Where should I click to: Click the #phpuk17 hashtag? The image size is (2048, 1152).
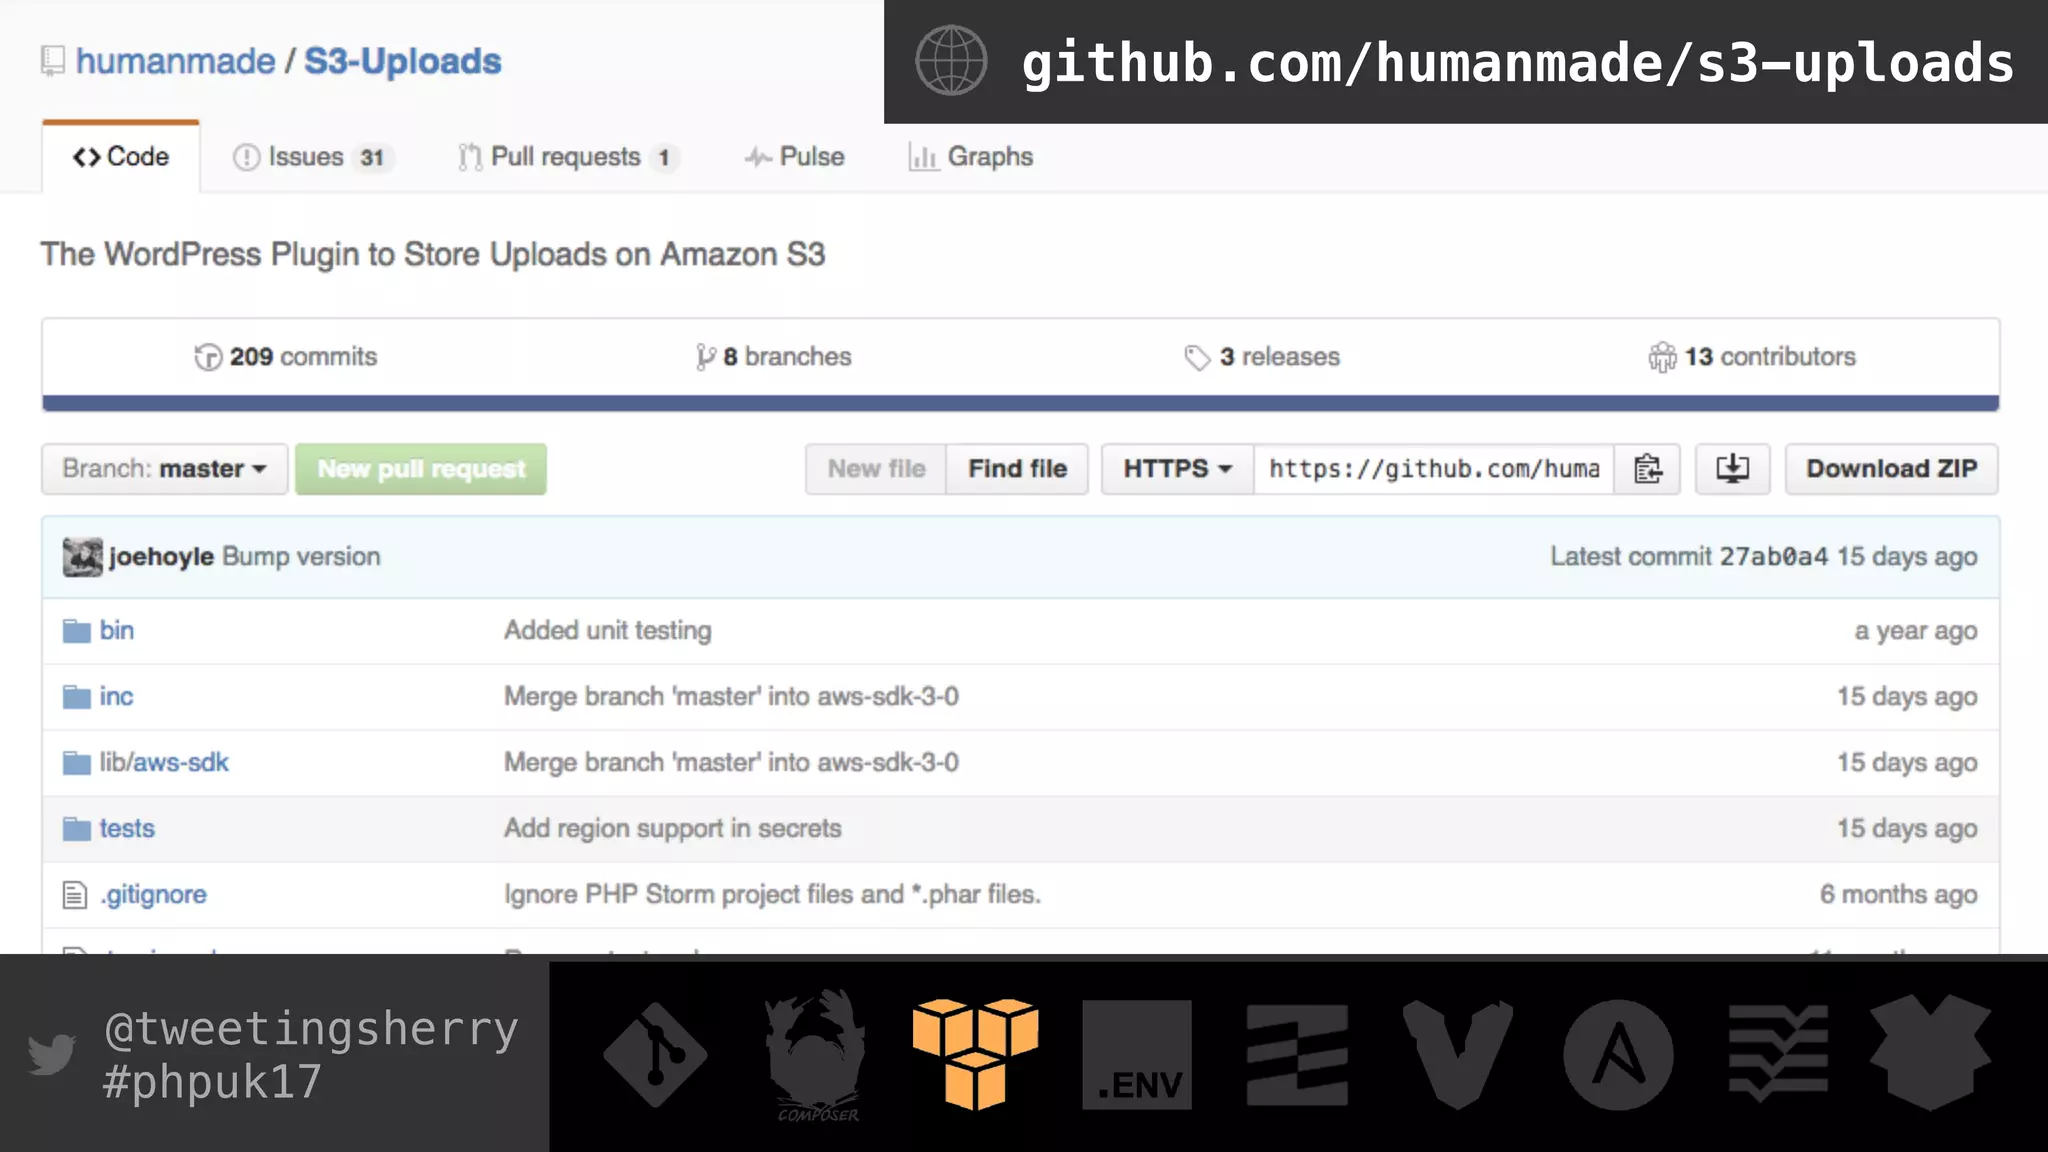pos(212,1082)
